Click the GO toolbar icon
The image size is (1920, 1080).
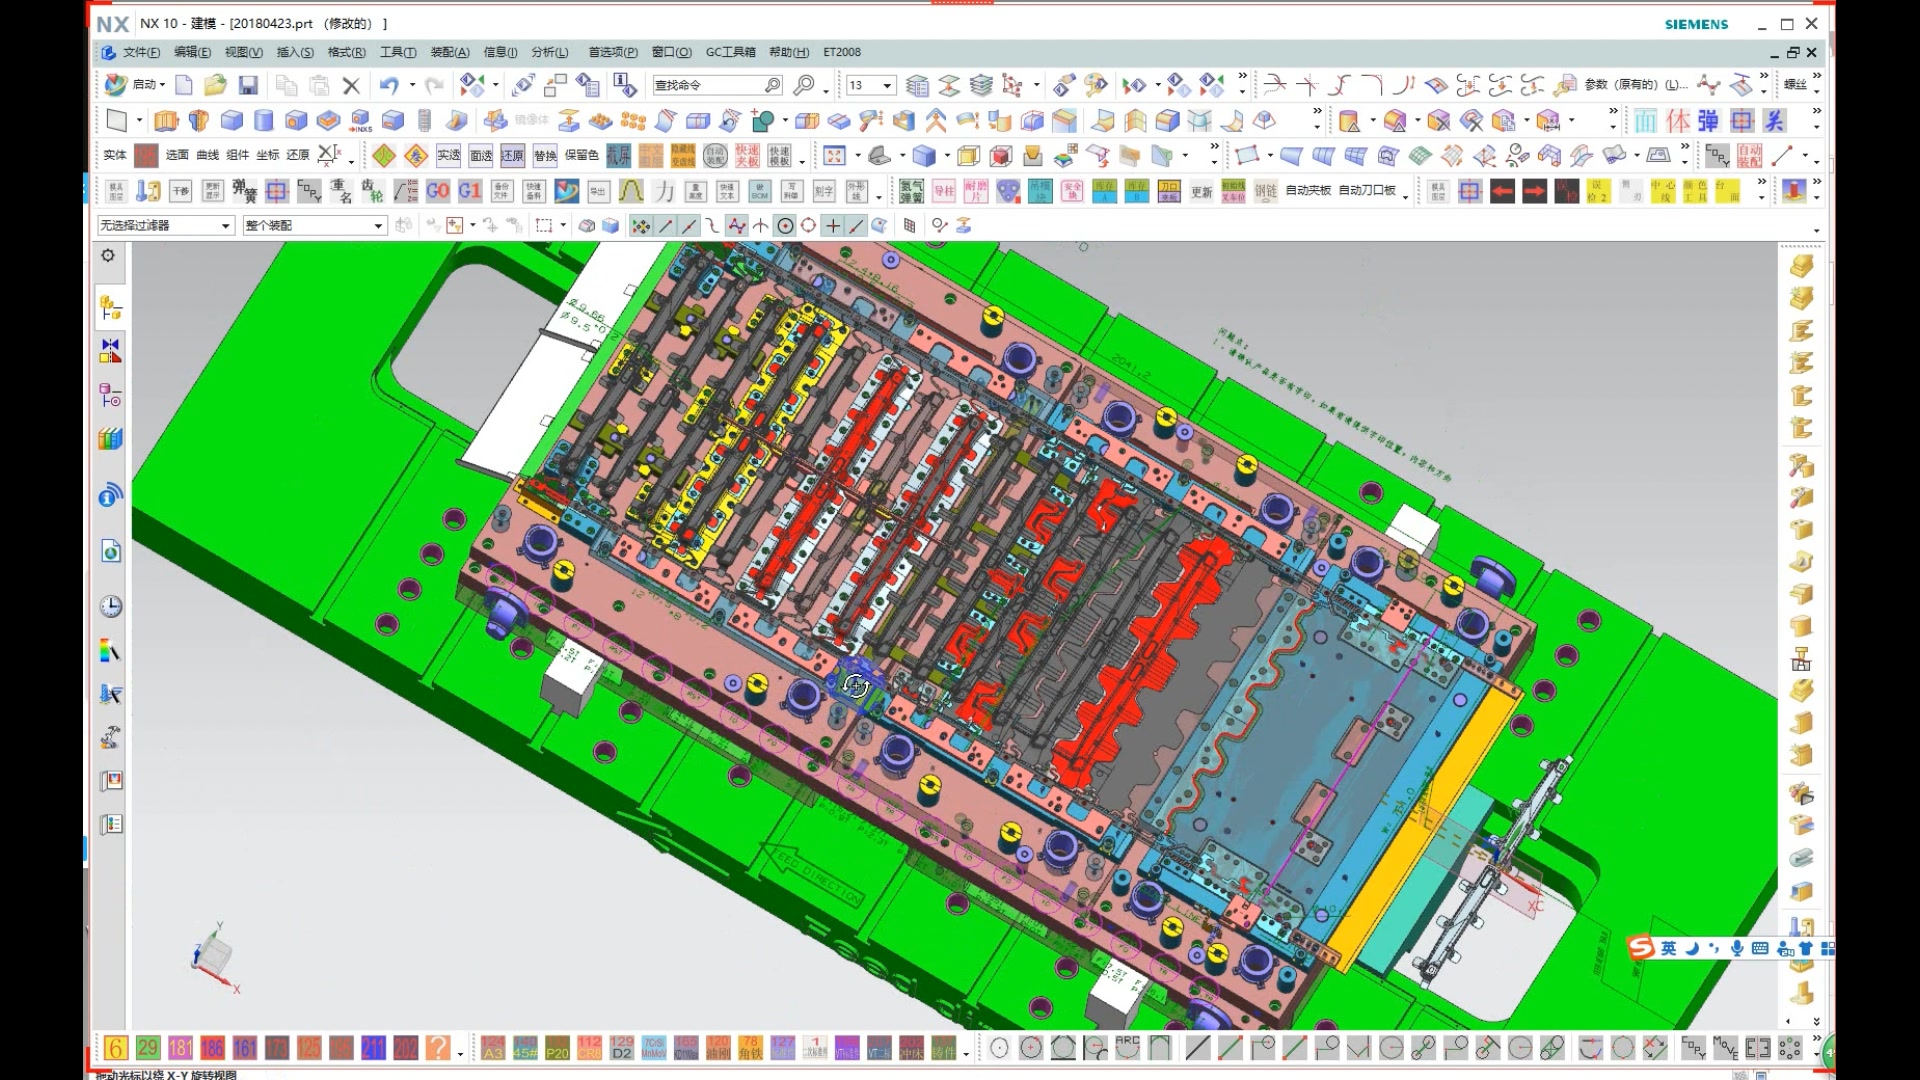point(438,190)
